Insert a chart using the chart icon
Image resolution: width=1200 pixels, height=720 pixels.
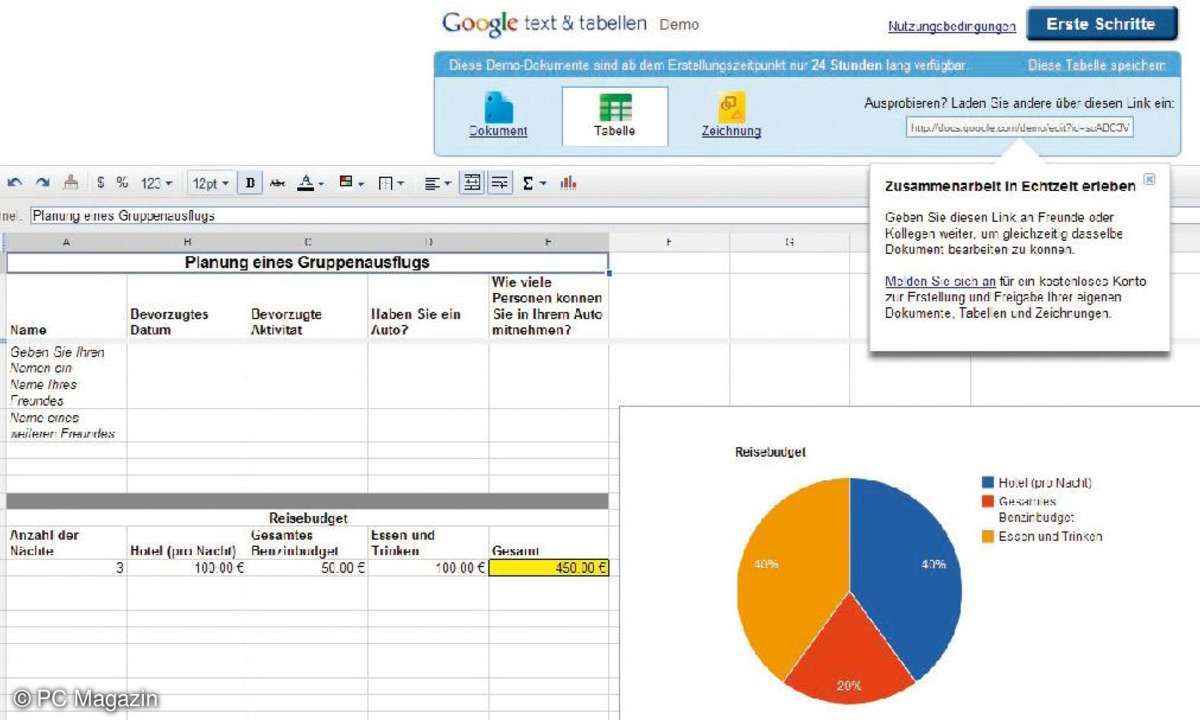click(x=569, y=183)
